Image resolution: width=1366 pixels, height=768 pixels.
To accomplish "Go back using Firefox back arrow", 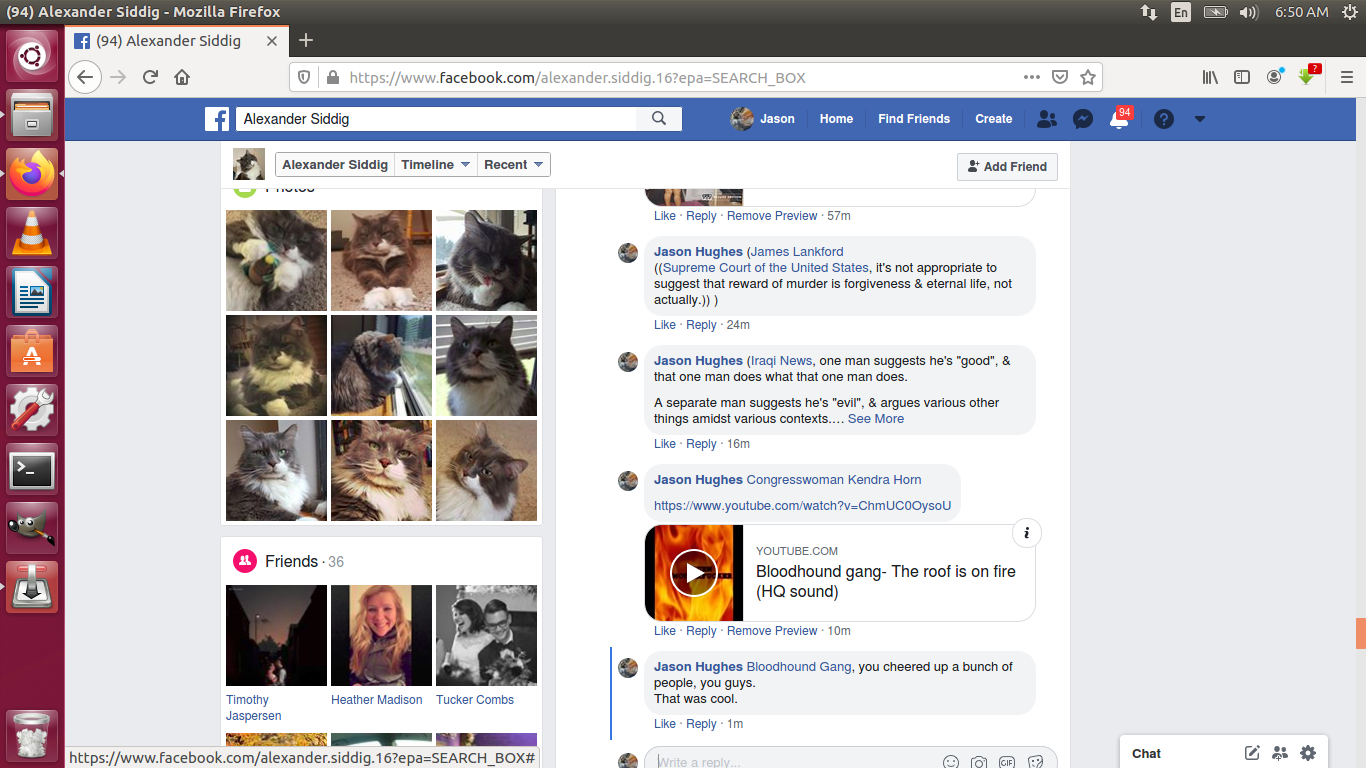I will (x=85, y=77).
